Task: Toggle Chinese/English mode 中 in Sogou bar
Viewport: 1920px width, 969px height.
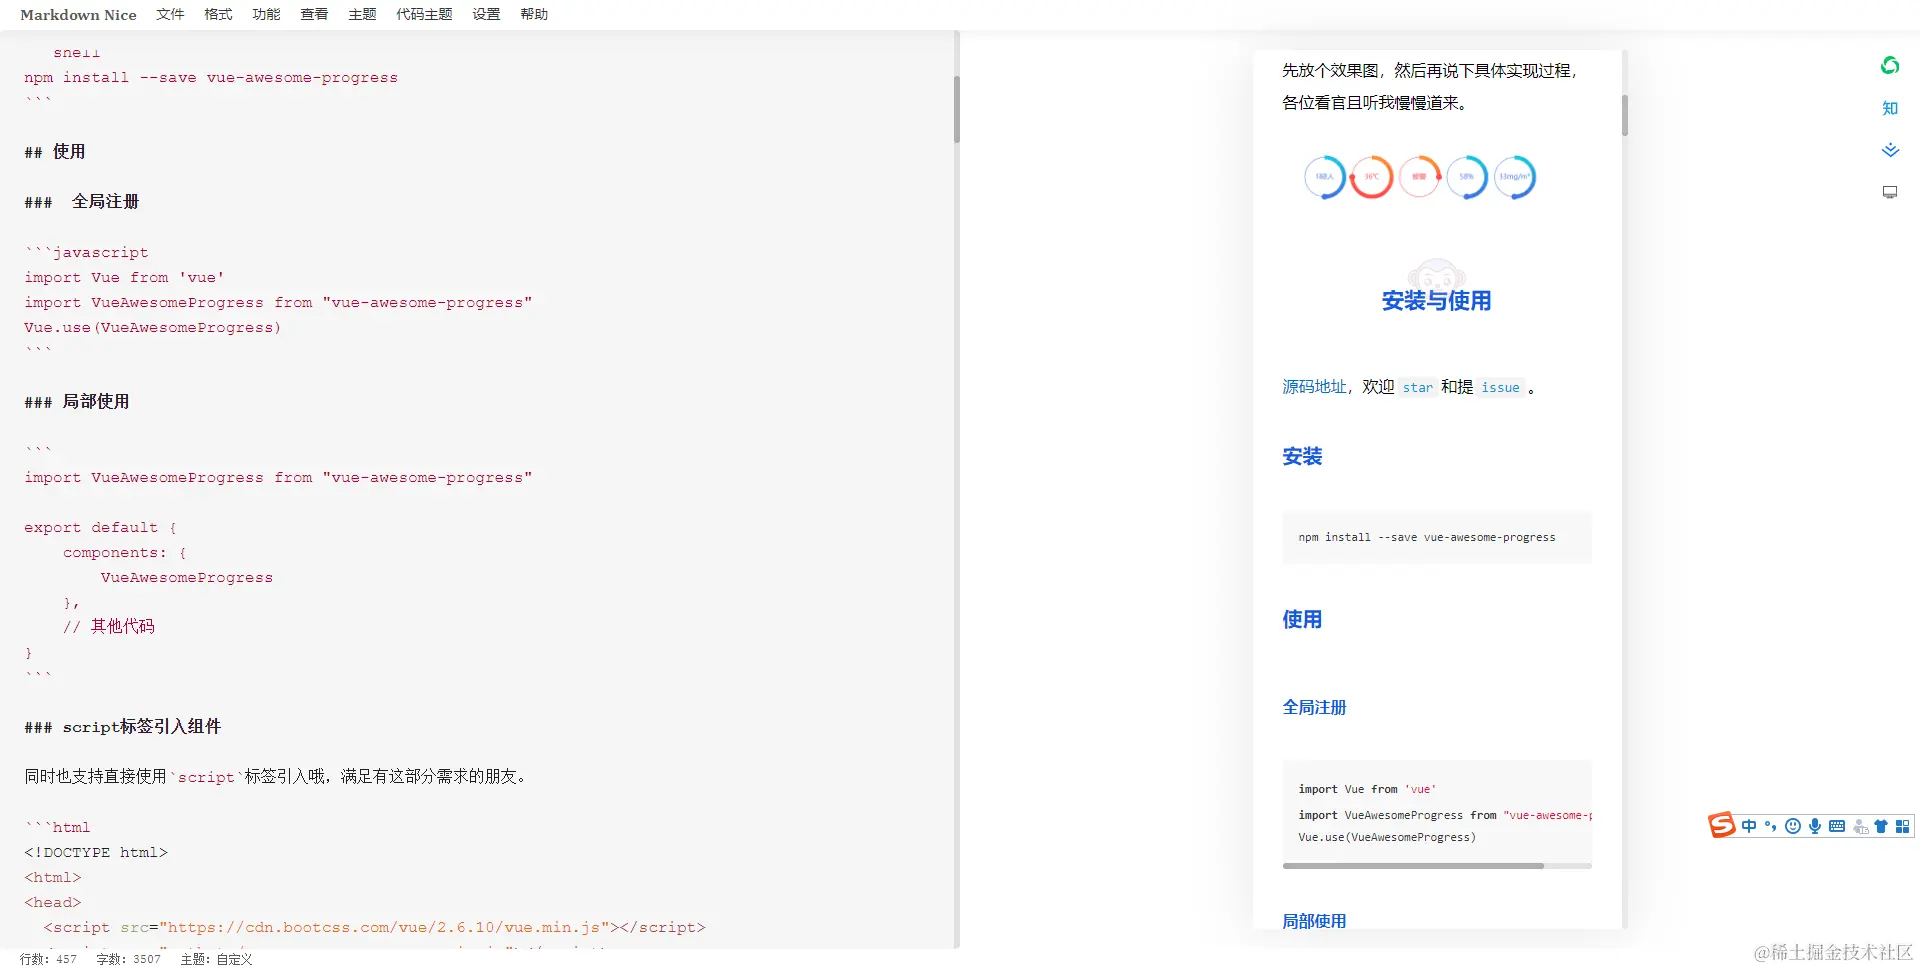Action: pyautogui.click(x=1749, y=826)
